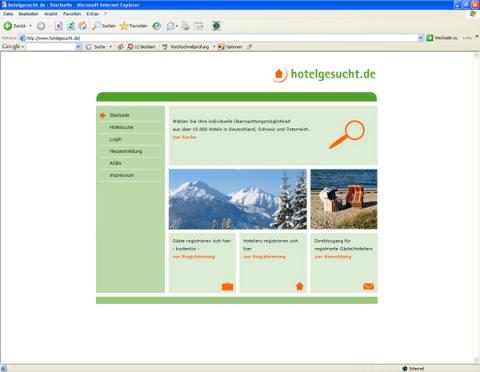Open Favoriten star in toolbar
This screenshot has width=480, height=372.
point(133,26)
